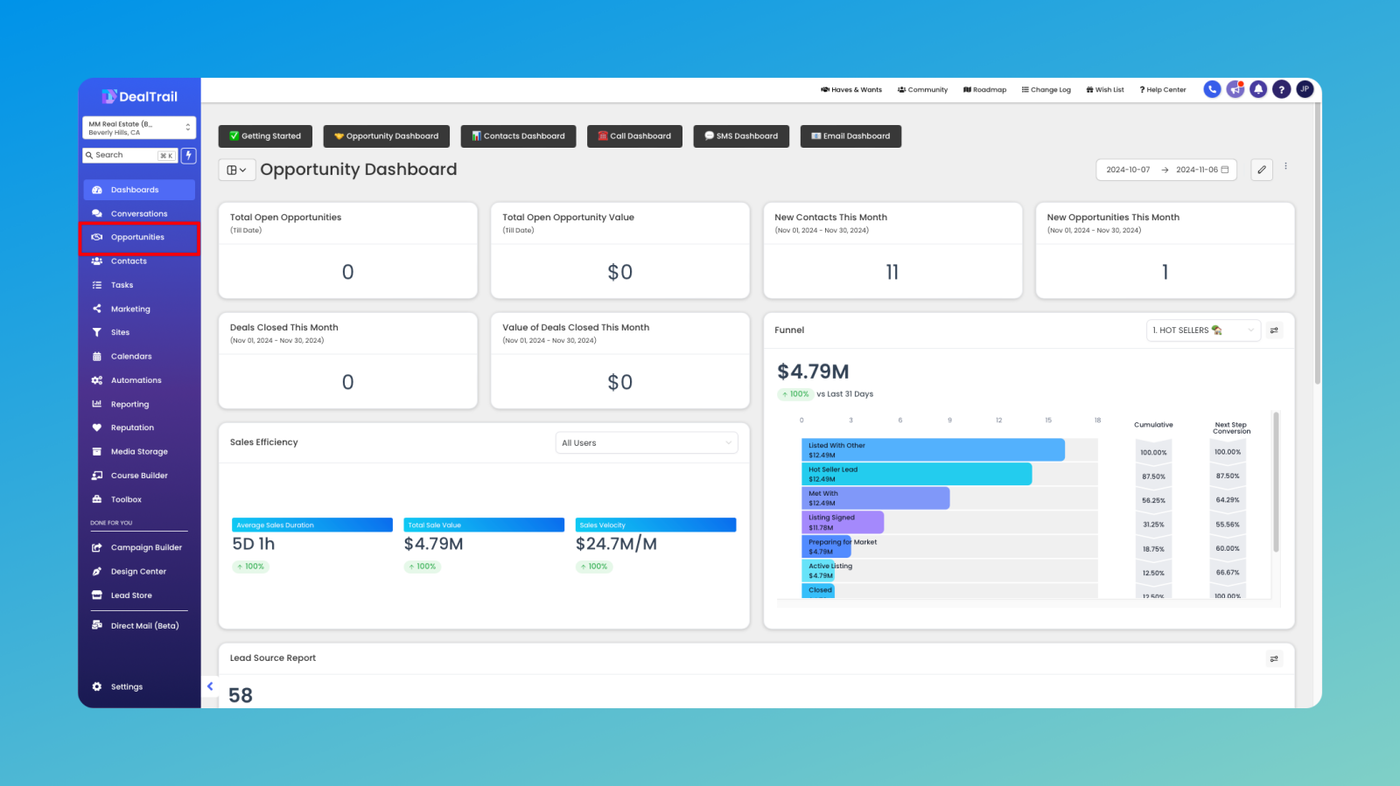Open the MM Real Estate account switcher
The width and height of the screenshot is (1400, 786).
coord(139,128)
